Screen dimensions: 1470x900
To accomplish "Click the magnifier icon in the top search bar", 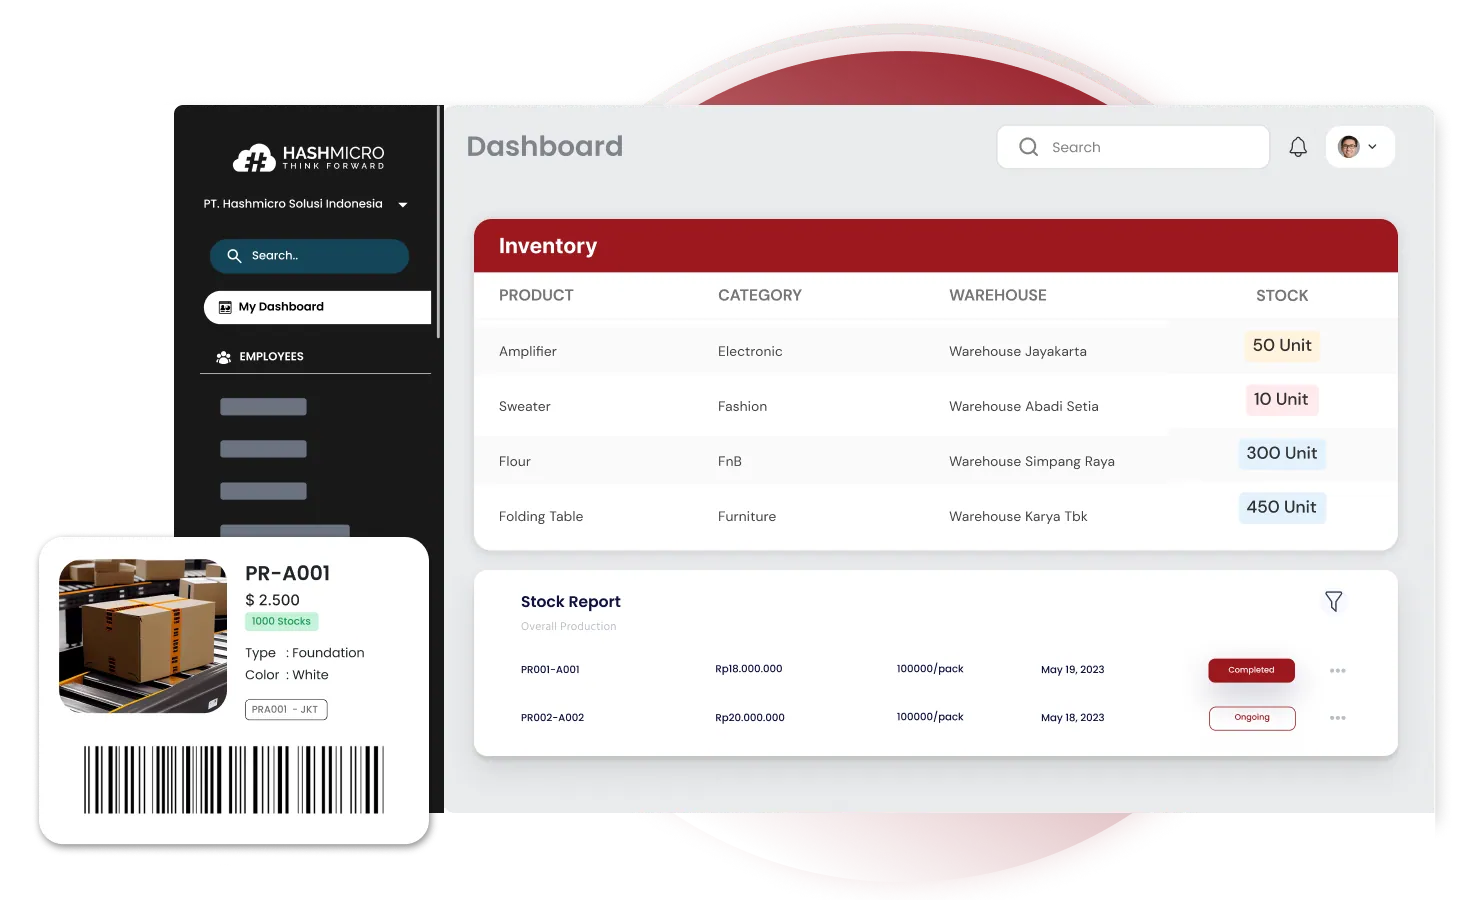I will 1028,146.
